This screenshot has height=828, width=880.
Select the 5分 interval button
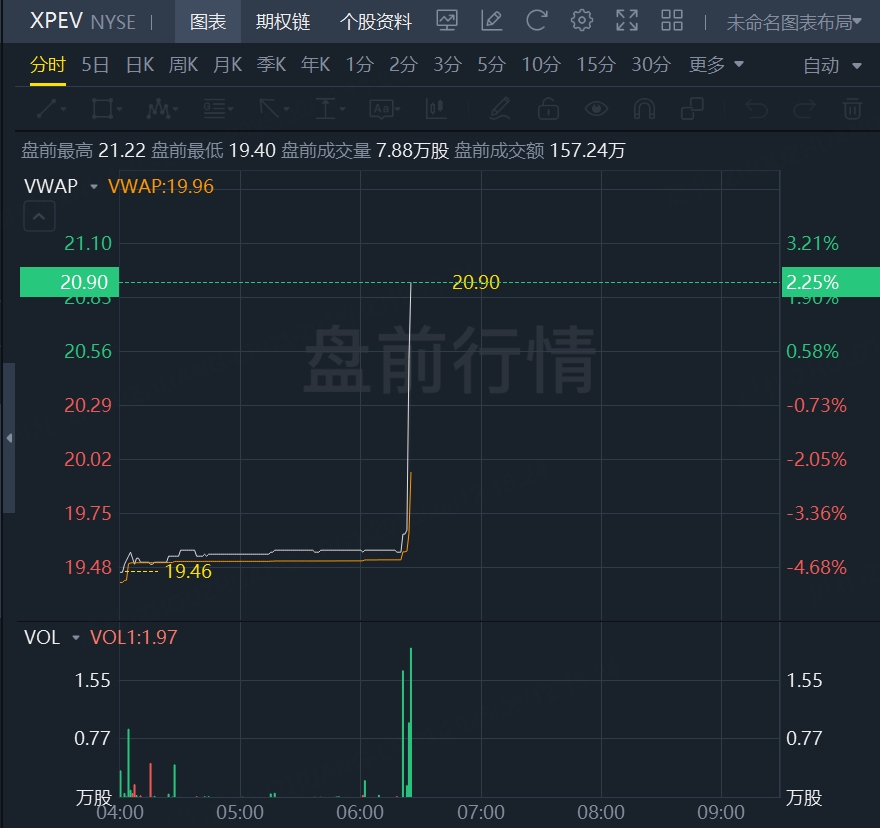click(x=492, y=65)
